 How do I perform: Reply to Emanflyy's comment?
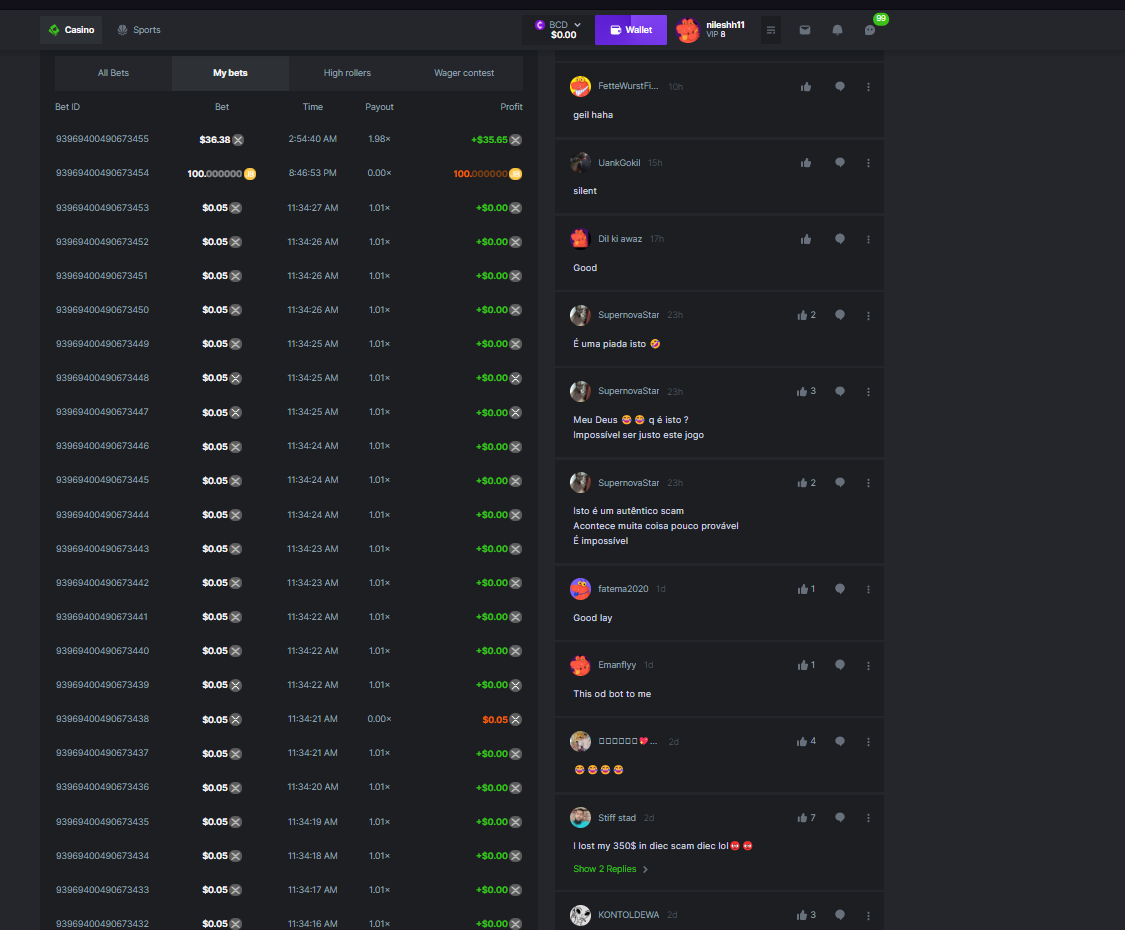coord(840,665)
